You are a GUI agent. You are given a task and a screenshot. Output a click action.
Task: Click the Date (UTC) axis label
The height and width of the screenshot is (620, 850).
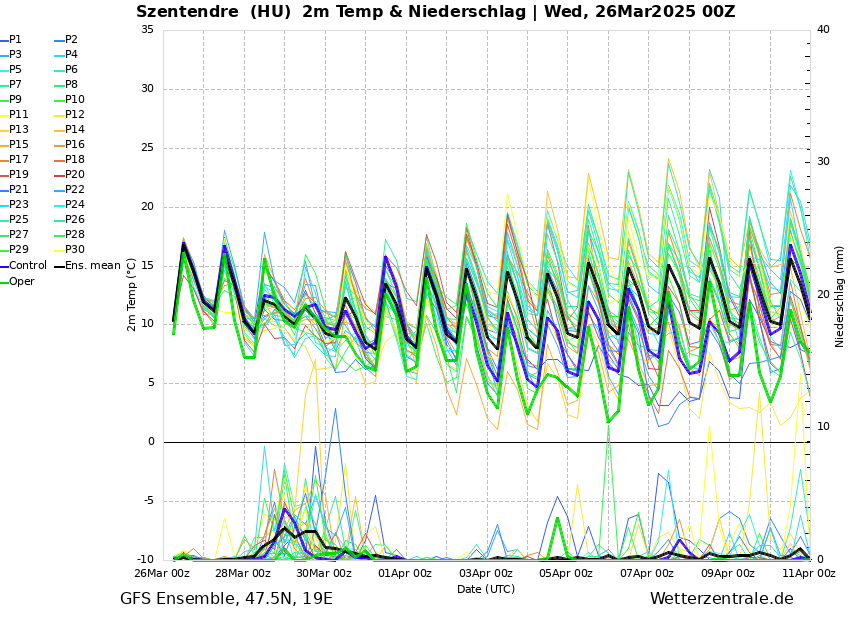pyautogui.click(x=486, y=590)
